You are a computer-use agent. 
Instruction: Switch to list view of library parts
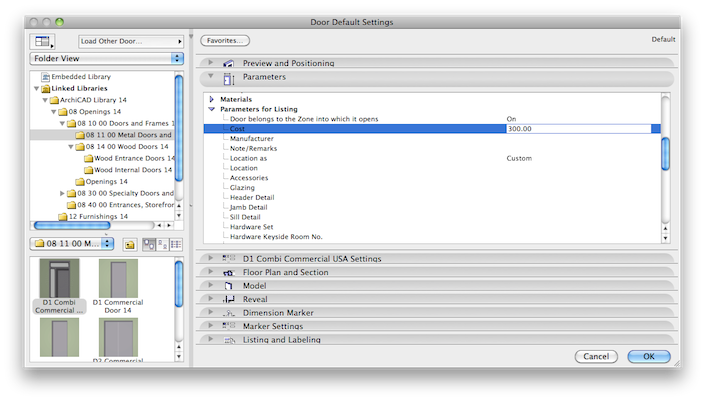pos(176,245)
